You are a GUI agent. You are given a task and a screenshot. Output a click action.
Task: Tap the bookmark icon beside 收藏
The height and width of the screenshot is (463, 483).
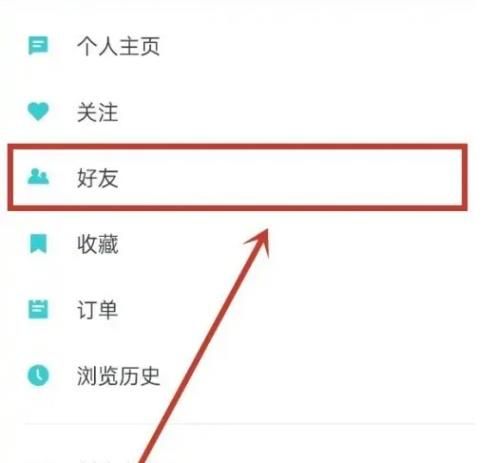click(x=38, y=244)
